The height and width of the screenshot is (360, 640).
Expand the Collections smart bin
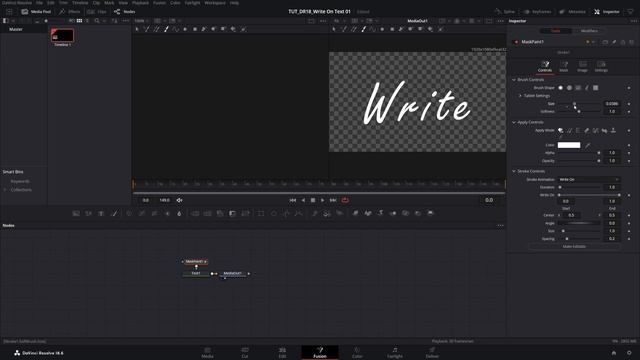[5, 190]
